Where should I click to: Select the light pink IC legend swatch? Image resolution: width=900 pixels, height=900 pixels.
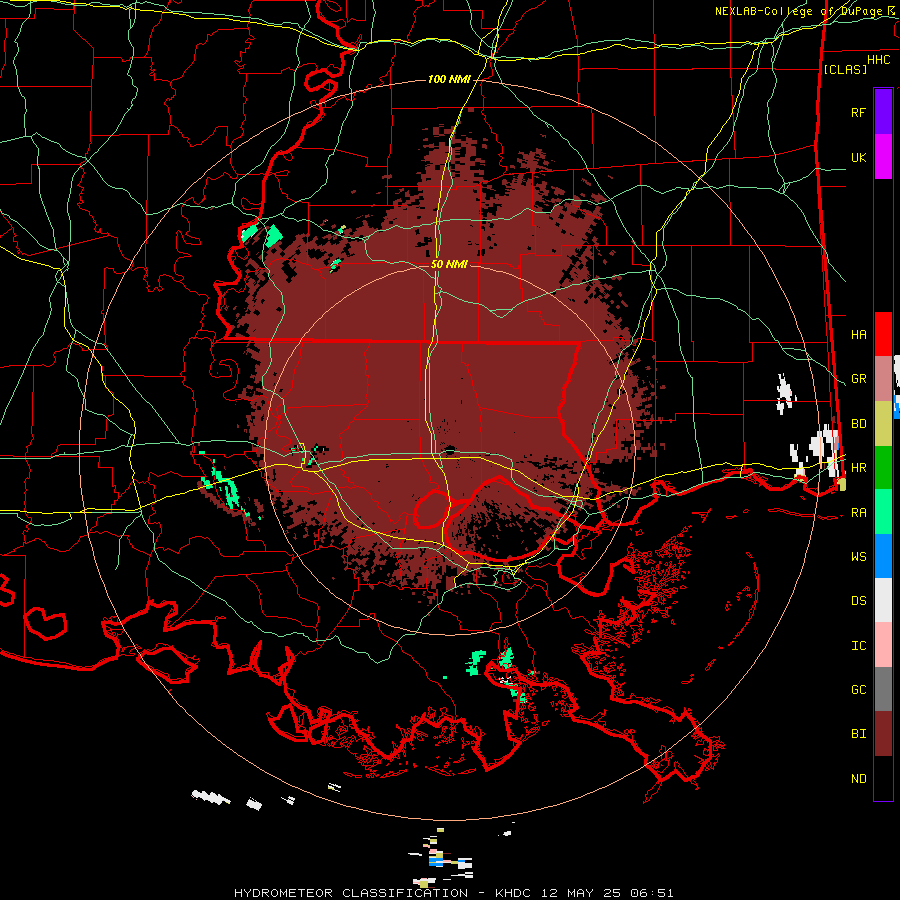coord(883,645)
